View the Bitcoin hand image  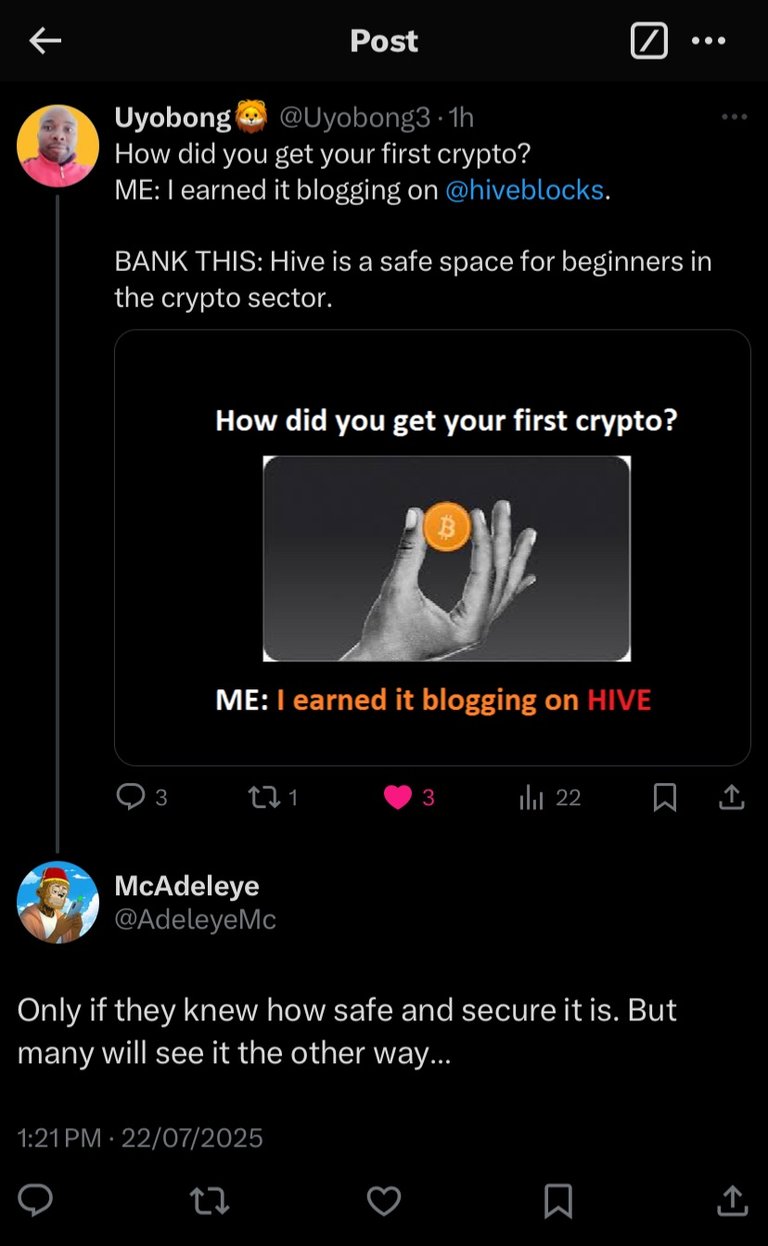pos(446,558)
